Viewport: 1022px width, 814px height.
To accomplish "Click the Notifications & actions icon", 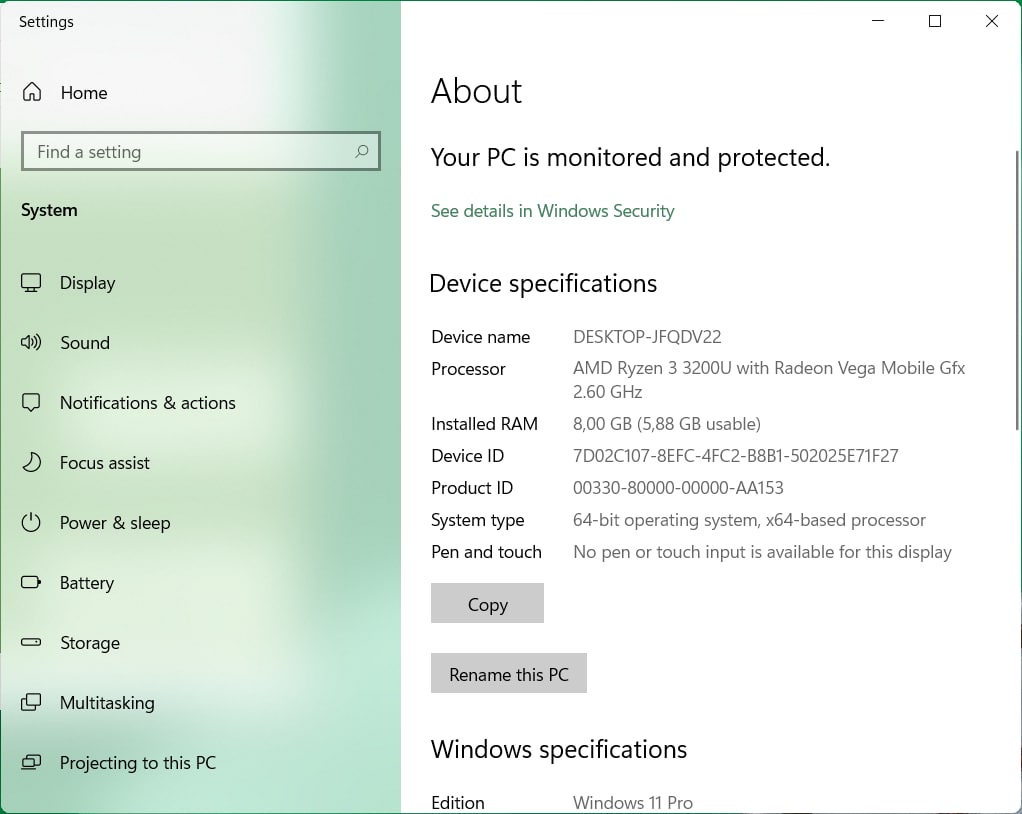I will coord(31,402).
